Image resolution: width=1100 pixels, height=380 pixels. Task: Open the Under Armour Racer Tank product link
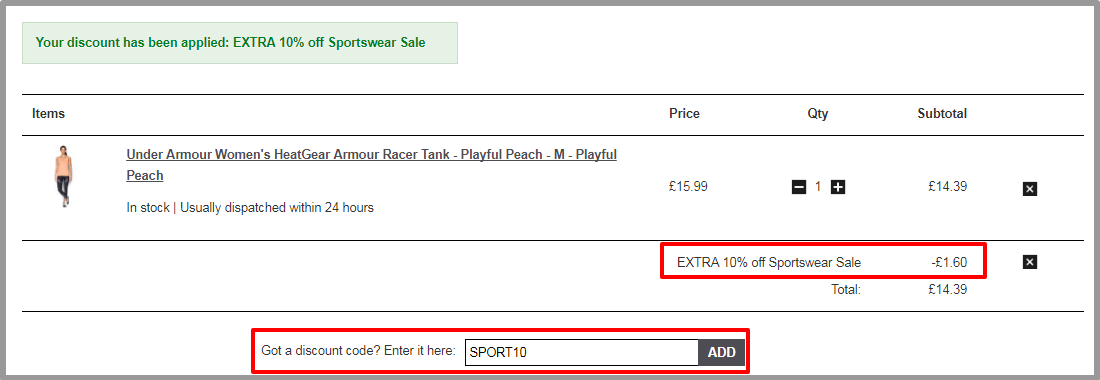point(371,165)
